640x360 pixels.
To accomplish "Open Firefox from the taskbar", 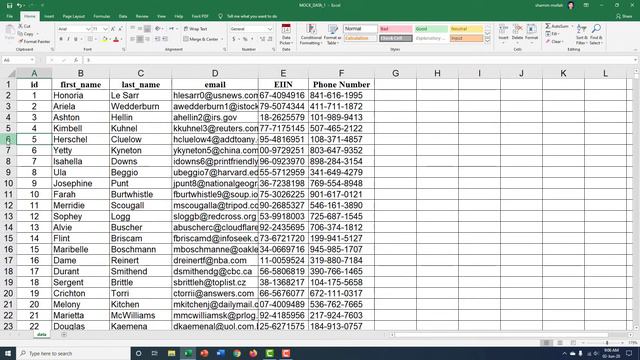I will [x=253, y=353].
